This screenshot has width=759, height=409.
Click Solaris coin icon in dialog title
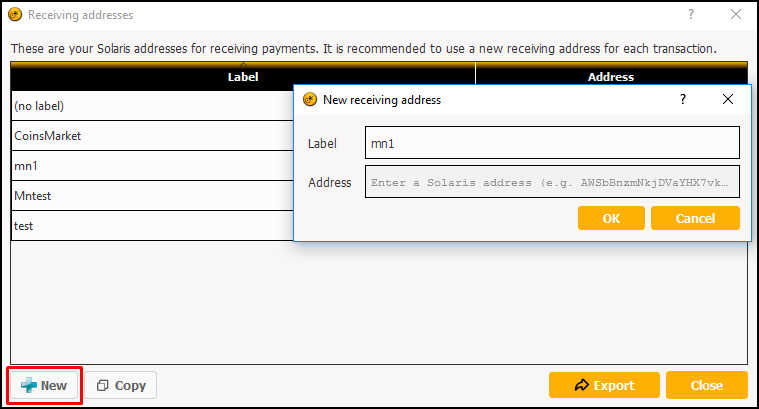pyautogui.click(x=310, y=100)
